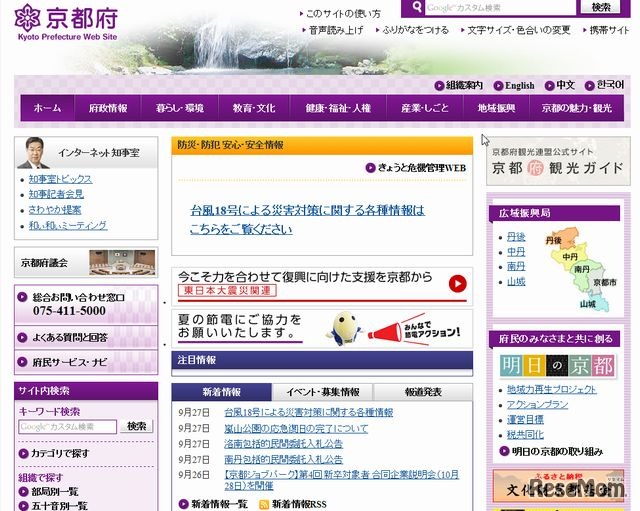Open the 京都府観光ガイド banner
640x511 pixels.
(558, 161)
